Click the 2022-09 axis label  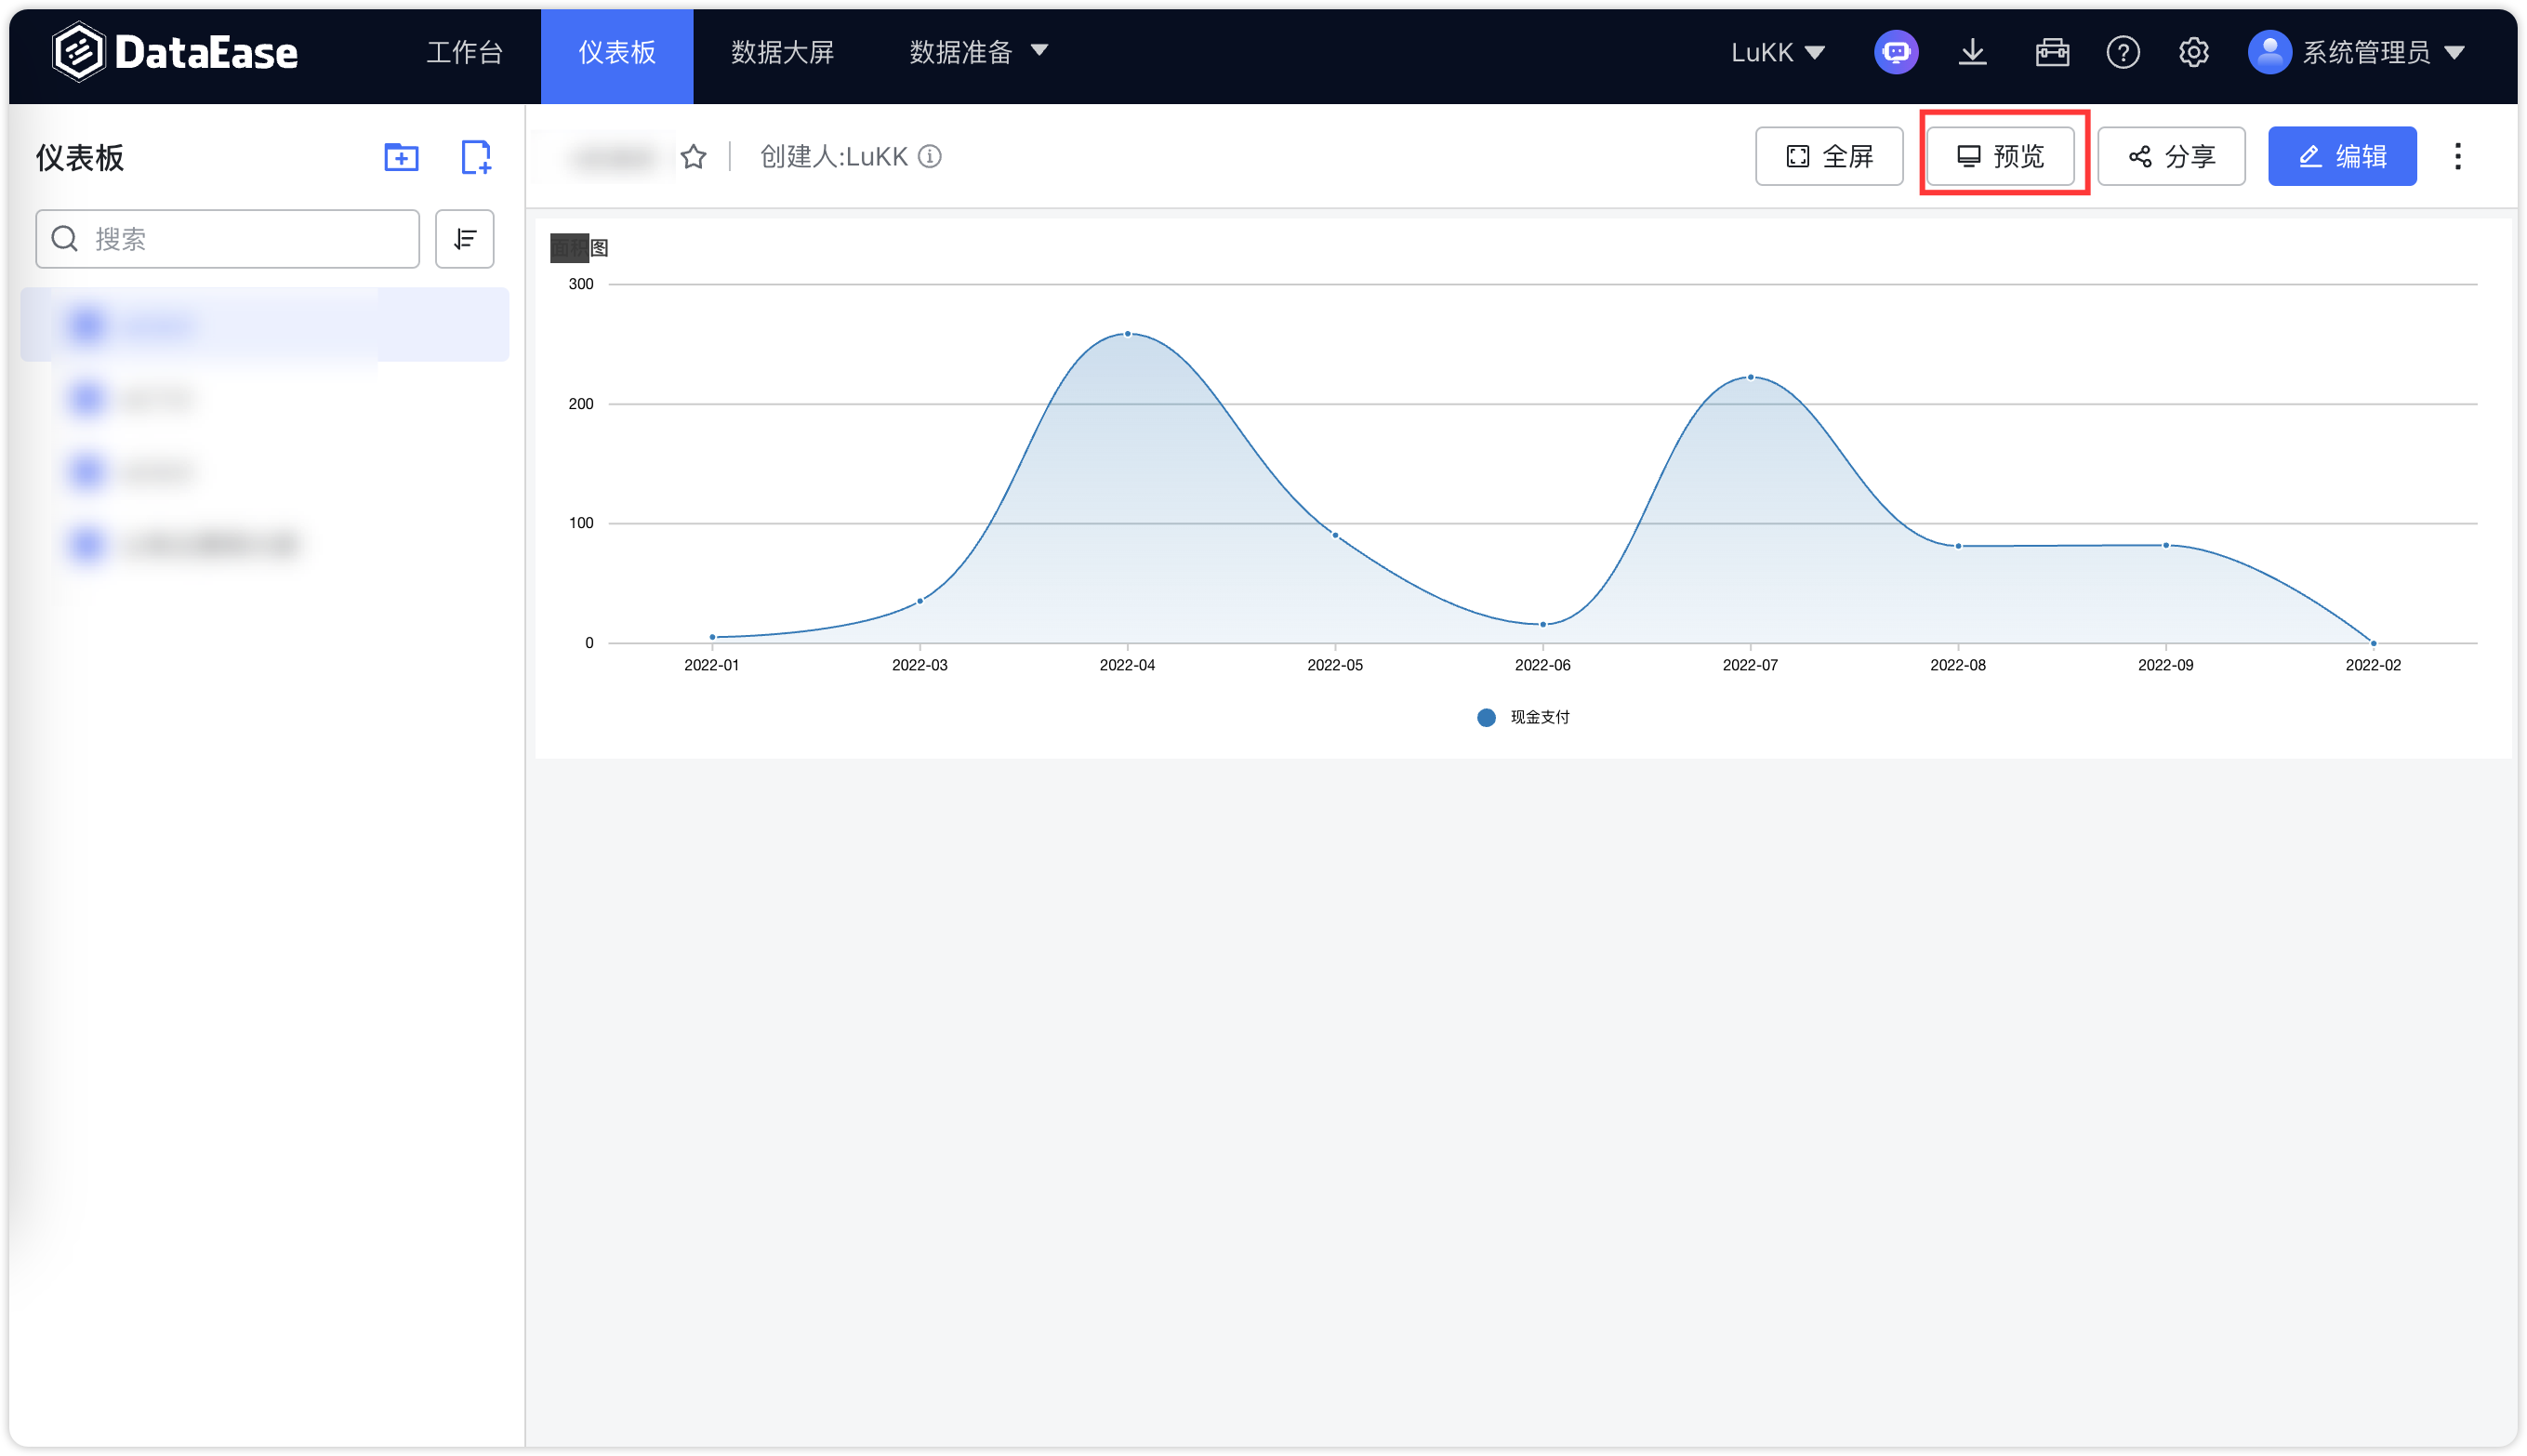2166,665
